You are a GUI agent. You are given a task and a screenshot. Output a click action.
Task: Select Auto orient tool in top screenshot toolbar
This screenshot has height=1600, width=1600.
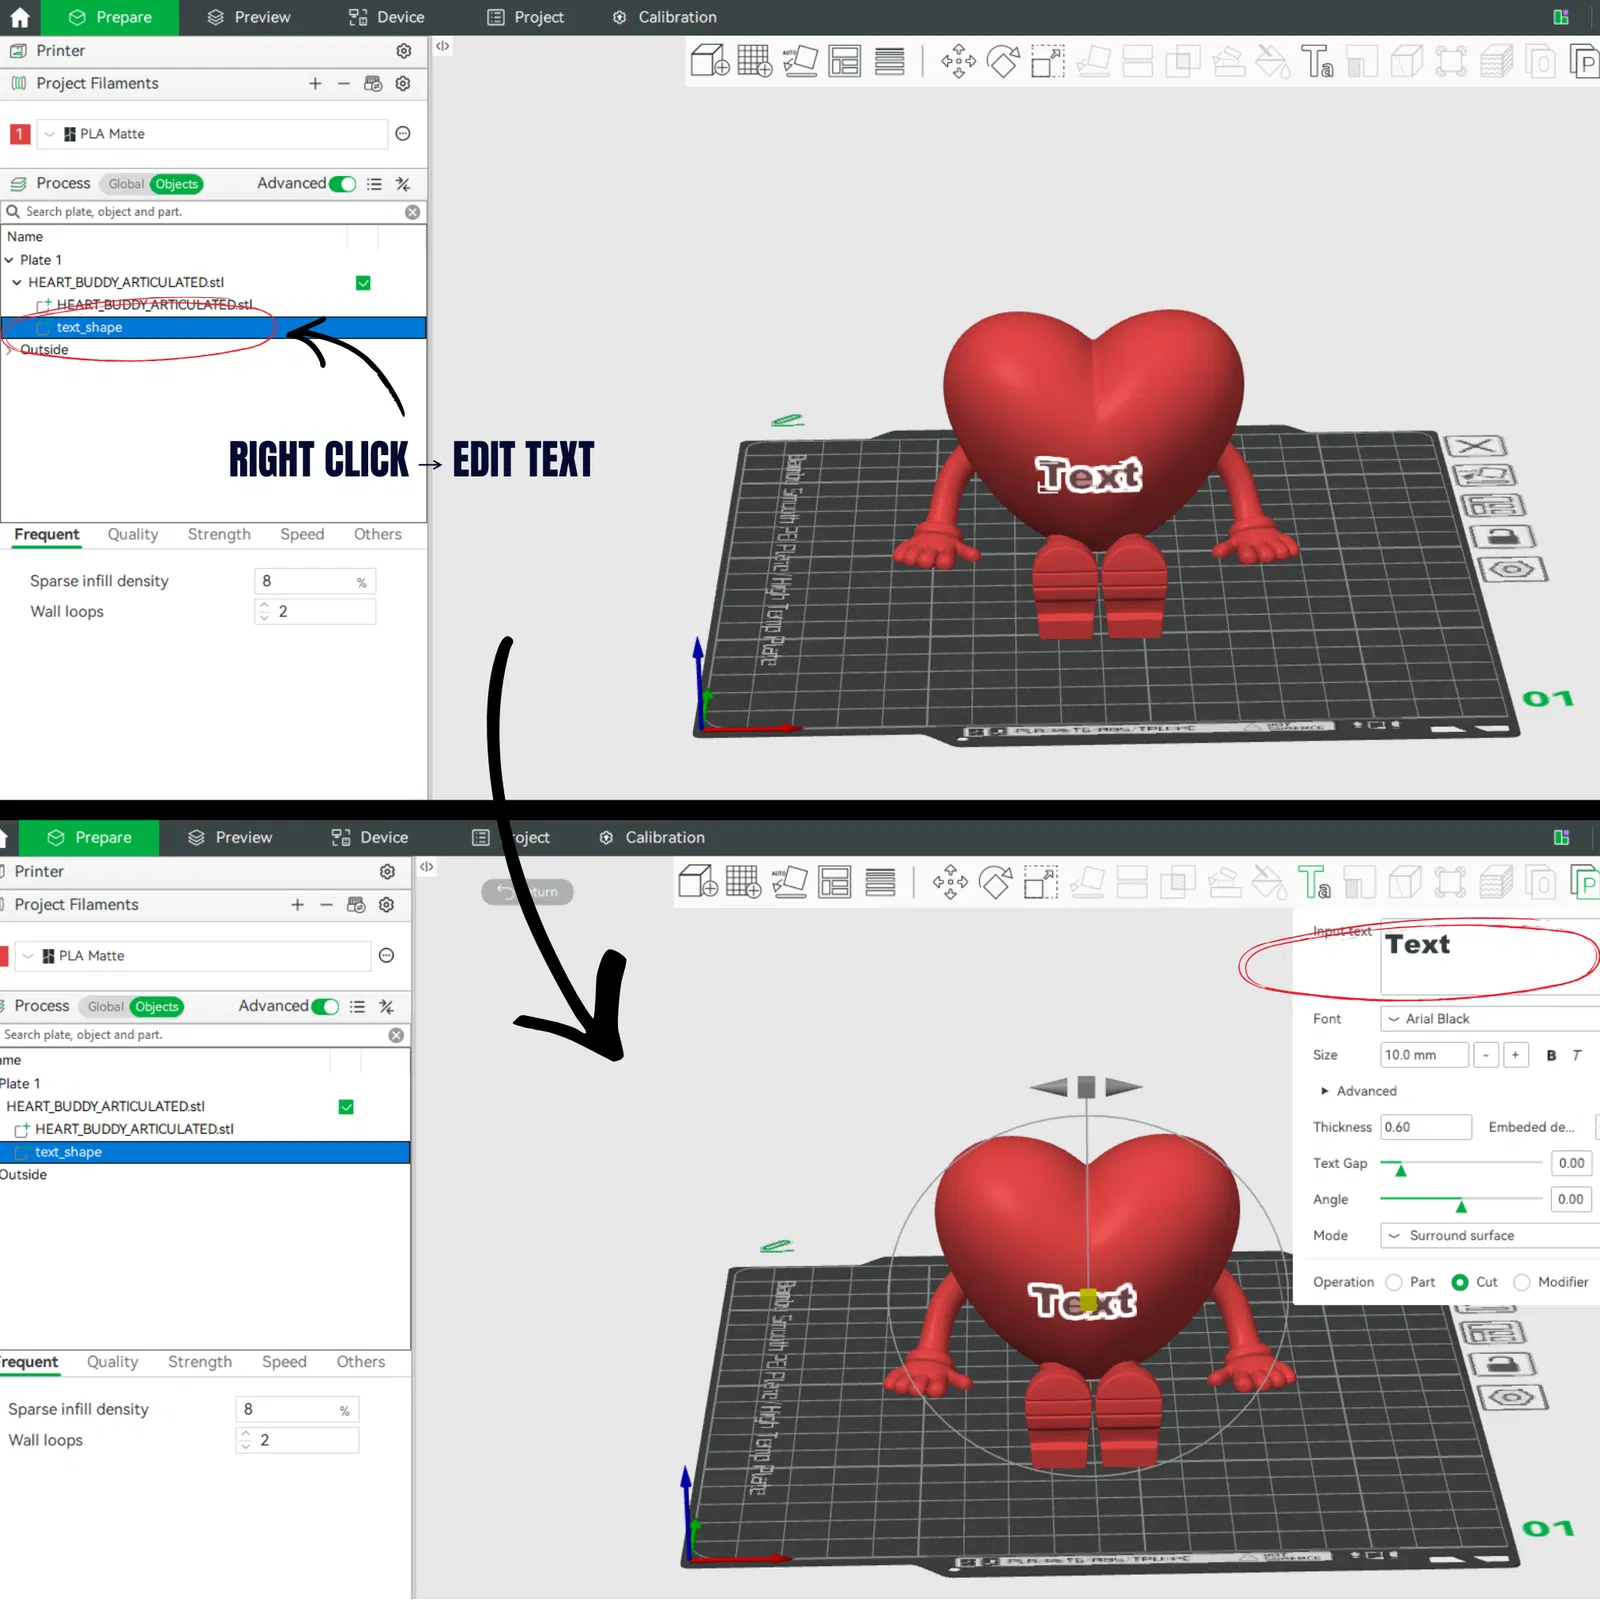[x=800, y=61]
